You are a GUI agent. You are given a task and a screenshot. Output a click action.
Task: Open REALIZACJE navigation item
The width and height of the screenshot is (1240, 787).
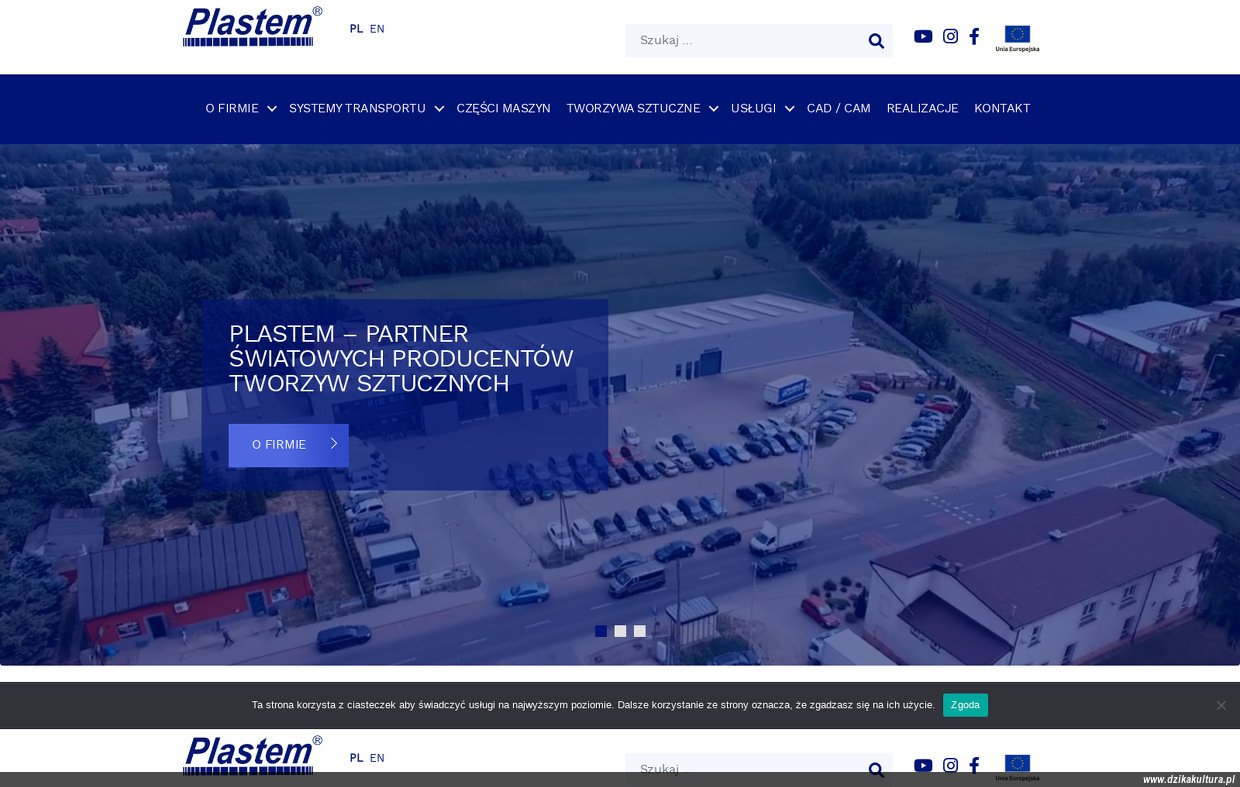922,108
